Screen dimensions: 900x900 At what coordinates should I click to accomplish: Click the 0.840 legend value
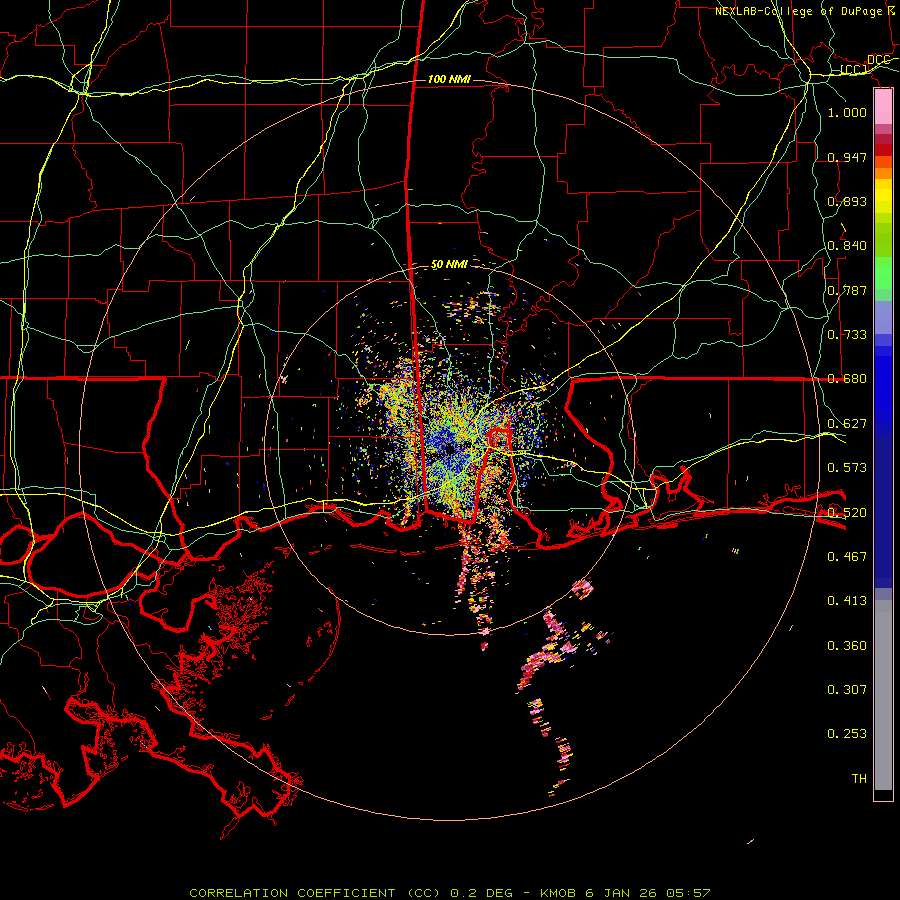click(x=847, y=246)
